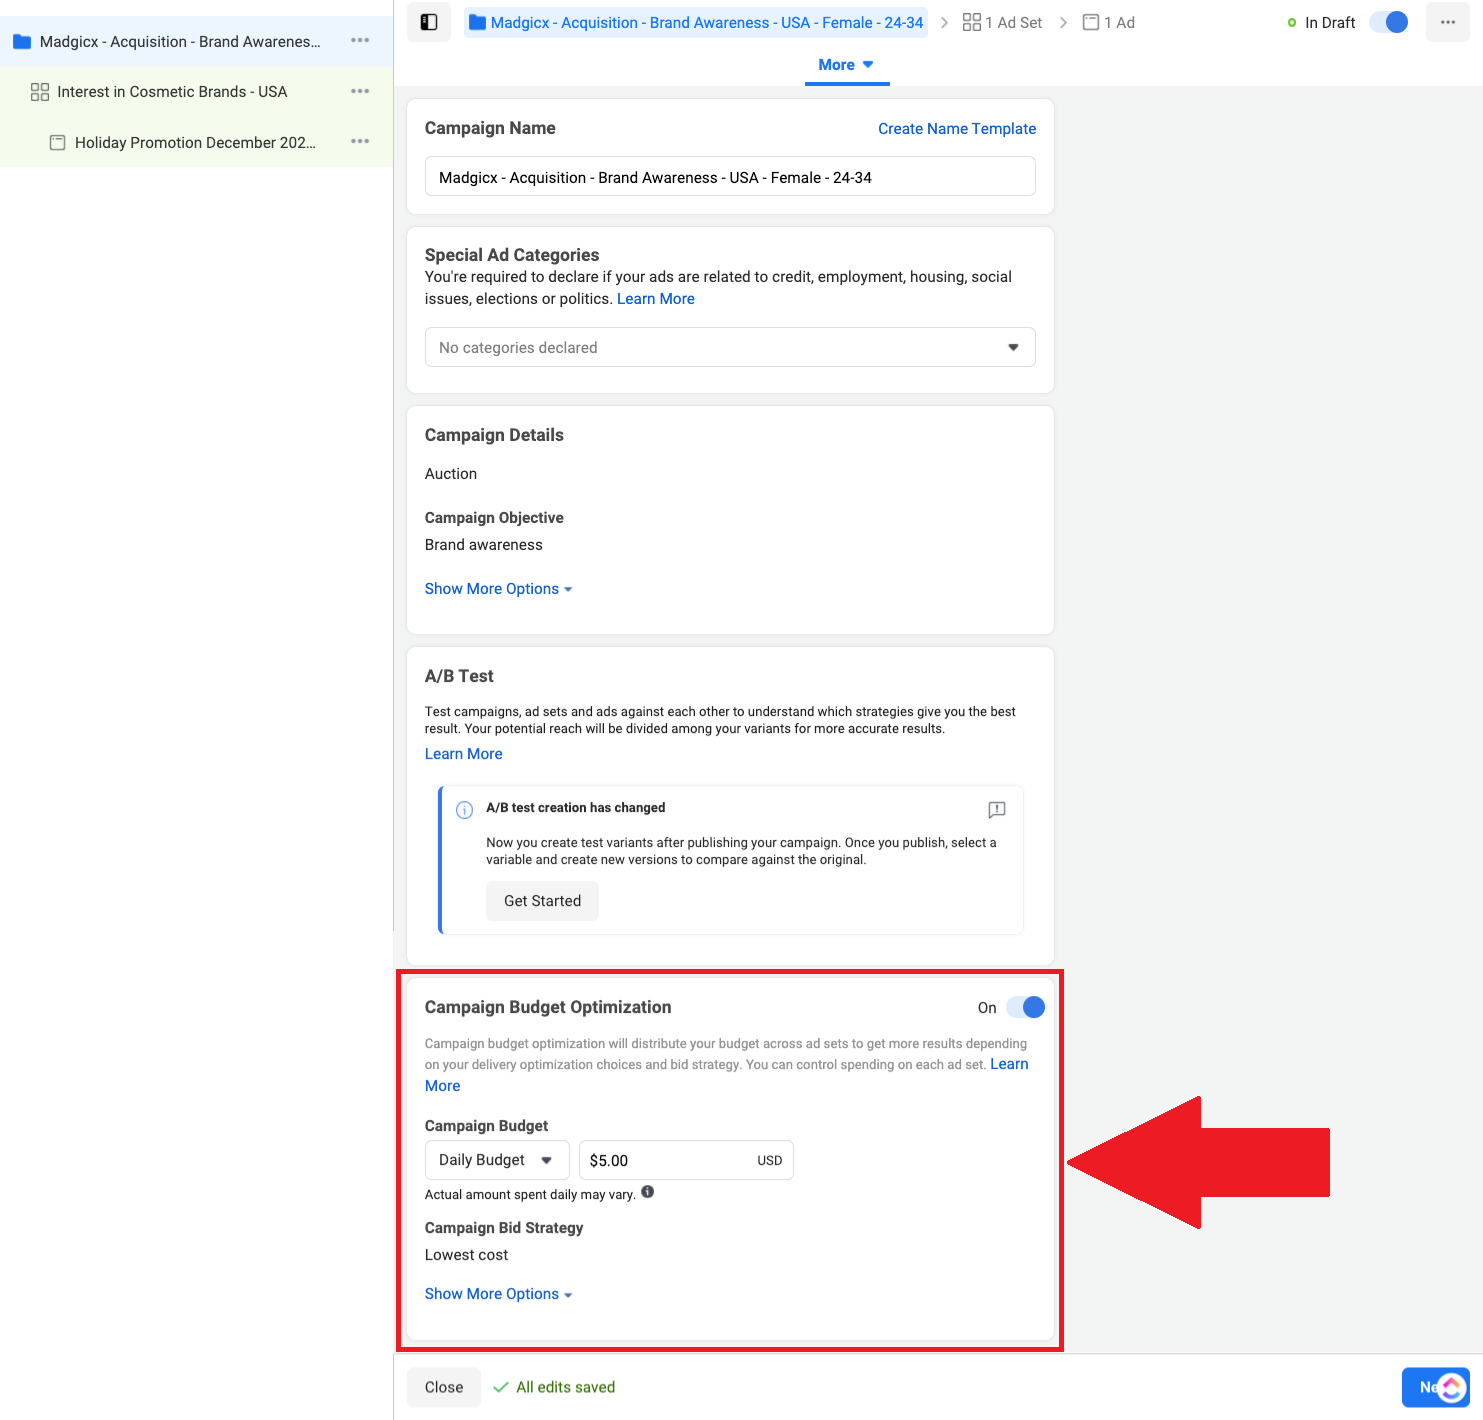Expand Show More Options under Campaign Details
The height and width of the screenshot is (1420, 1483).
pos(498,589)
